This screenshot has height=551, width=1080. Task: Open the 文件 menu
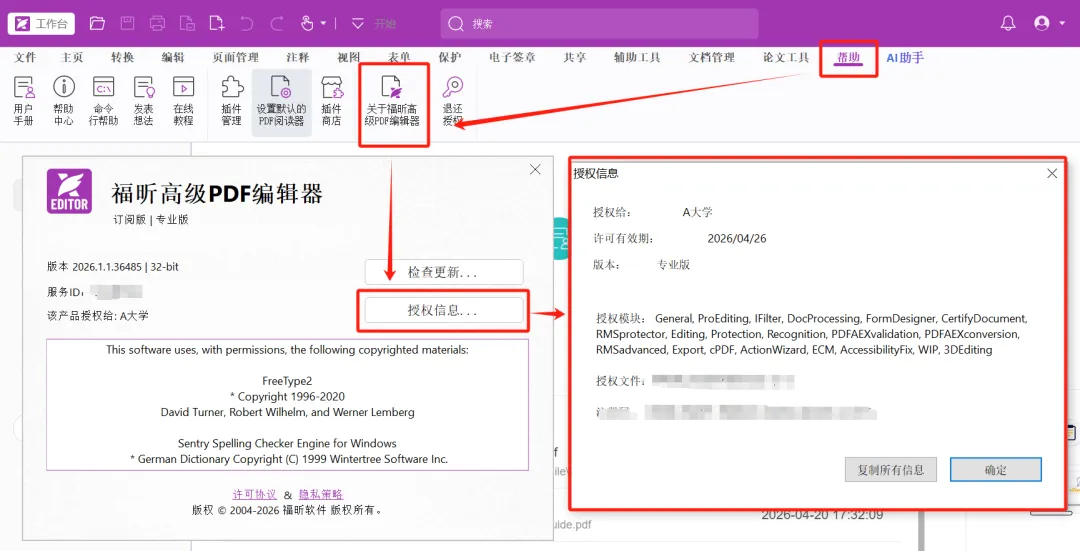(25, 58)
